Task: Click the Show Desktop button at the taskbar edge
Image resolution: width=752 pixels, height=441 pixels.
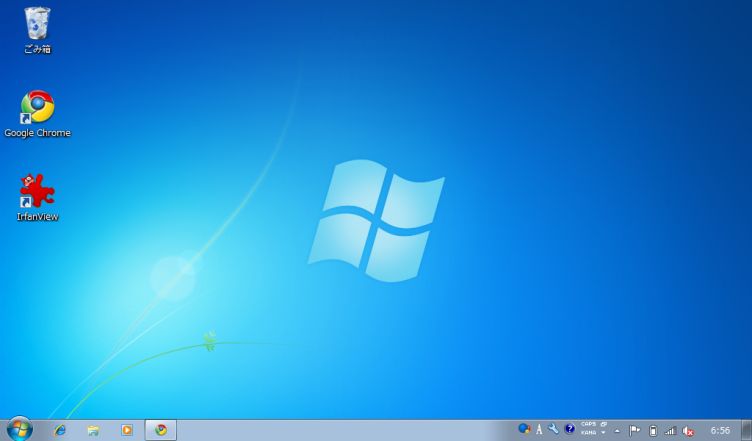Action: coord(746,430)
